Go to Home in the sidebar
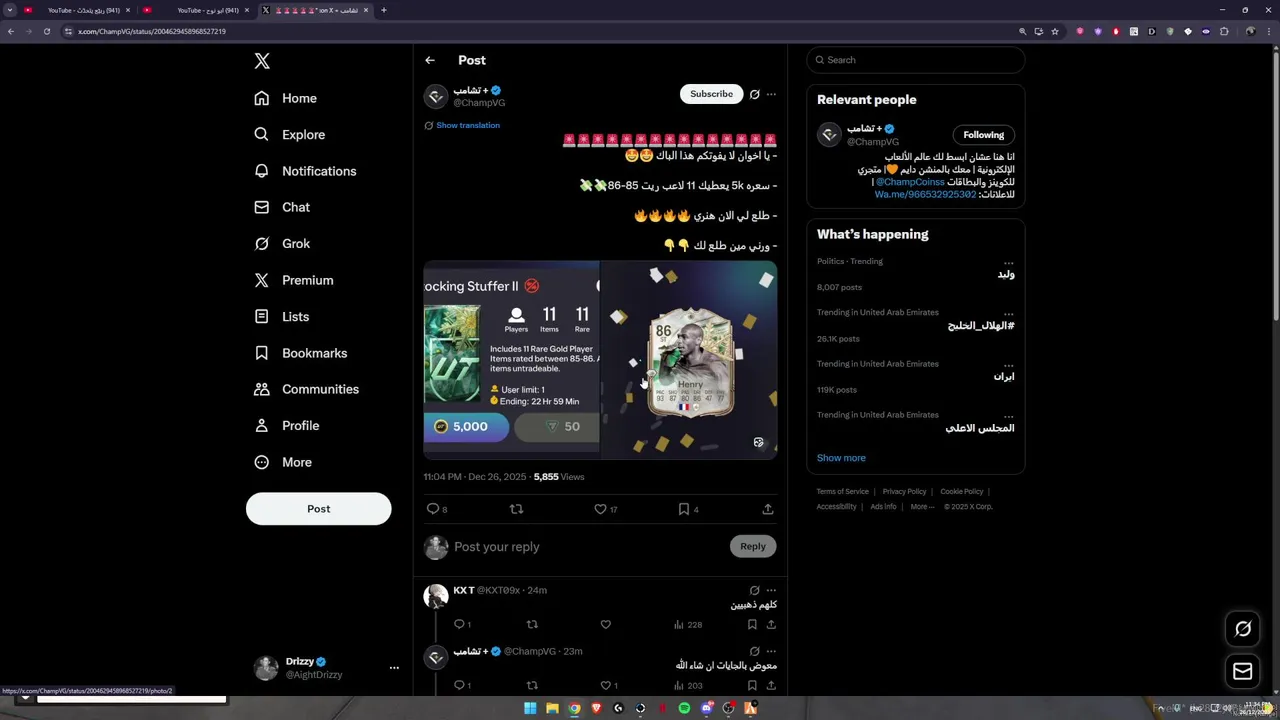Viewport: 1280px width, 720px height. tap(286, 98)
